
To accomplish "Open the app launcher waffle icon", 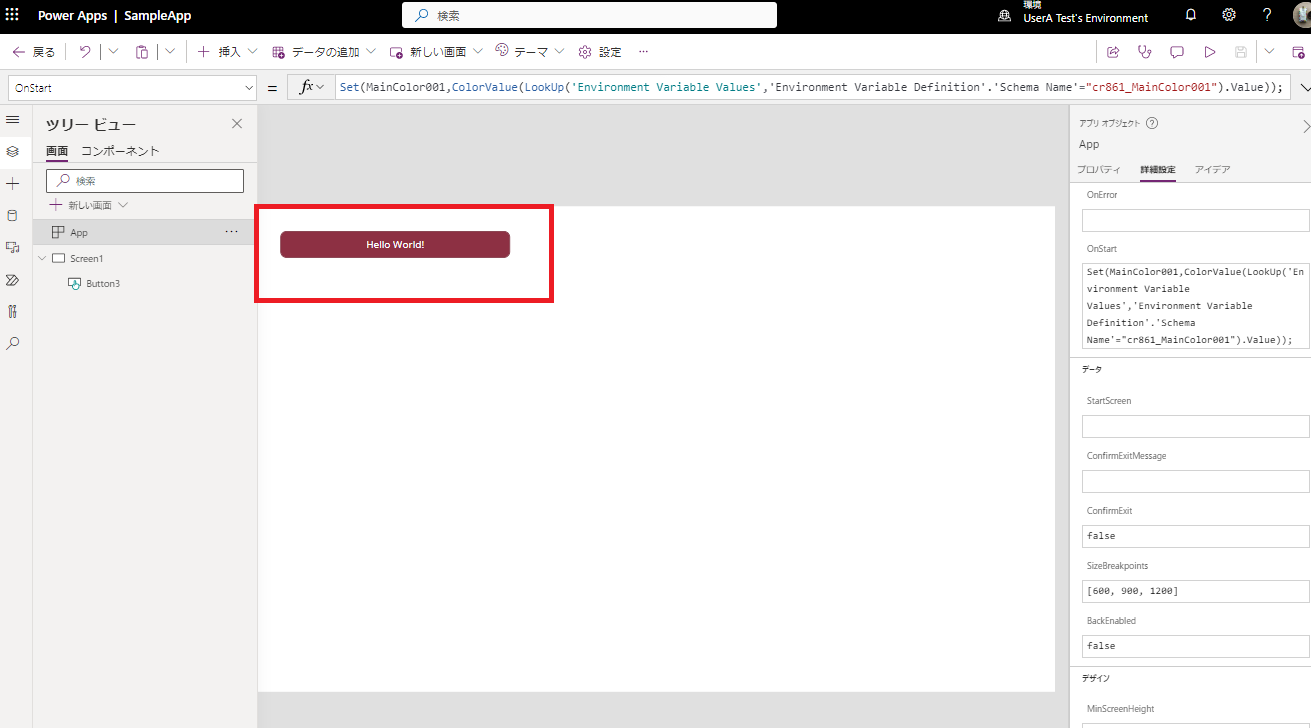I will pyautogui.click(x=13, y=15).
